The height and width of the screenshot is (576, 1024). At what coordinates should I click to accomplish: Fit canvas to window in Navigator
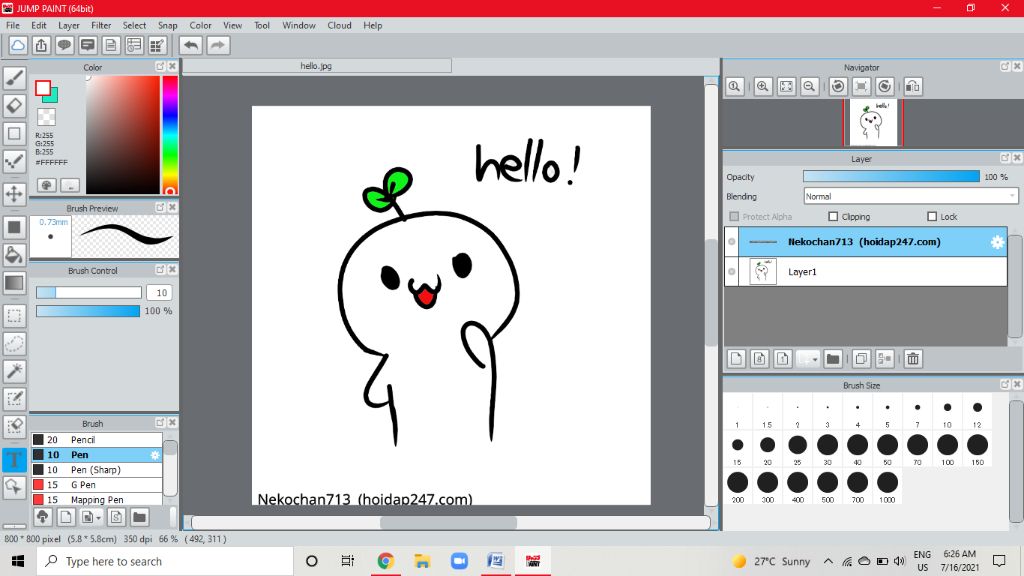786,86
